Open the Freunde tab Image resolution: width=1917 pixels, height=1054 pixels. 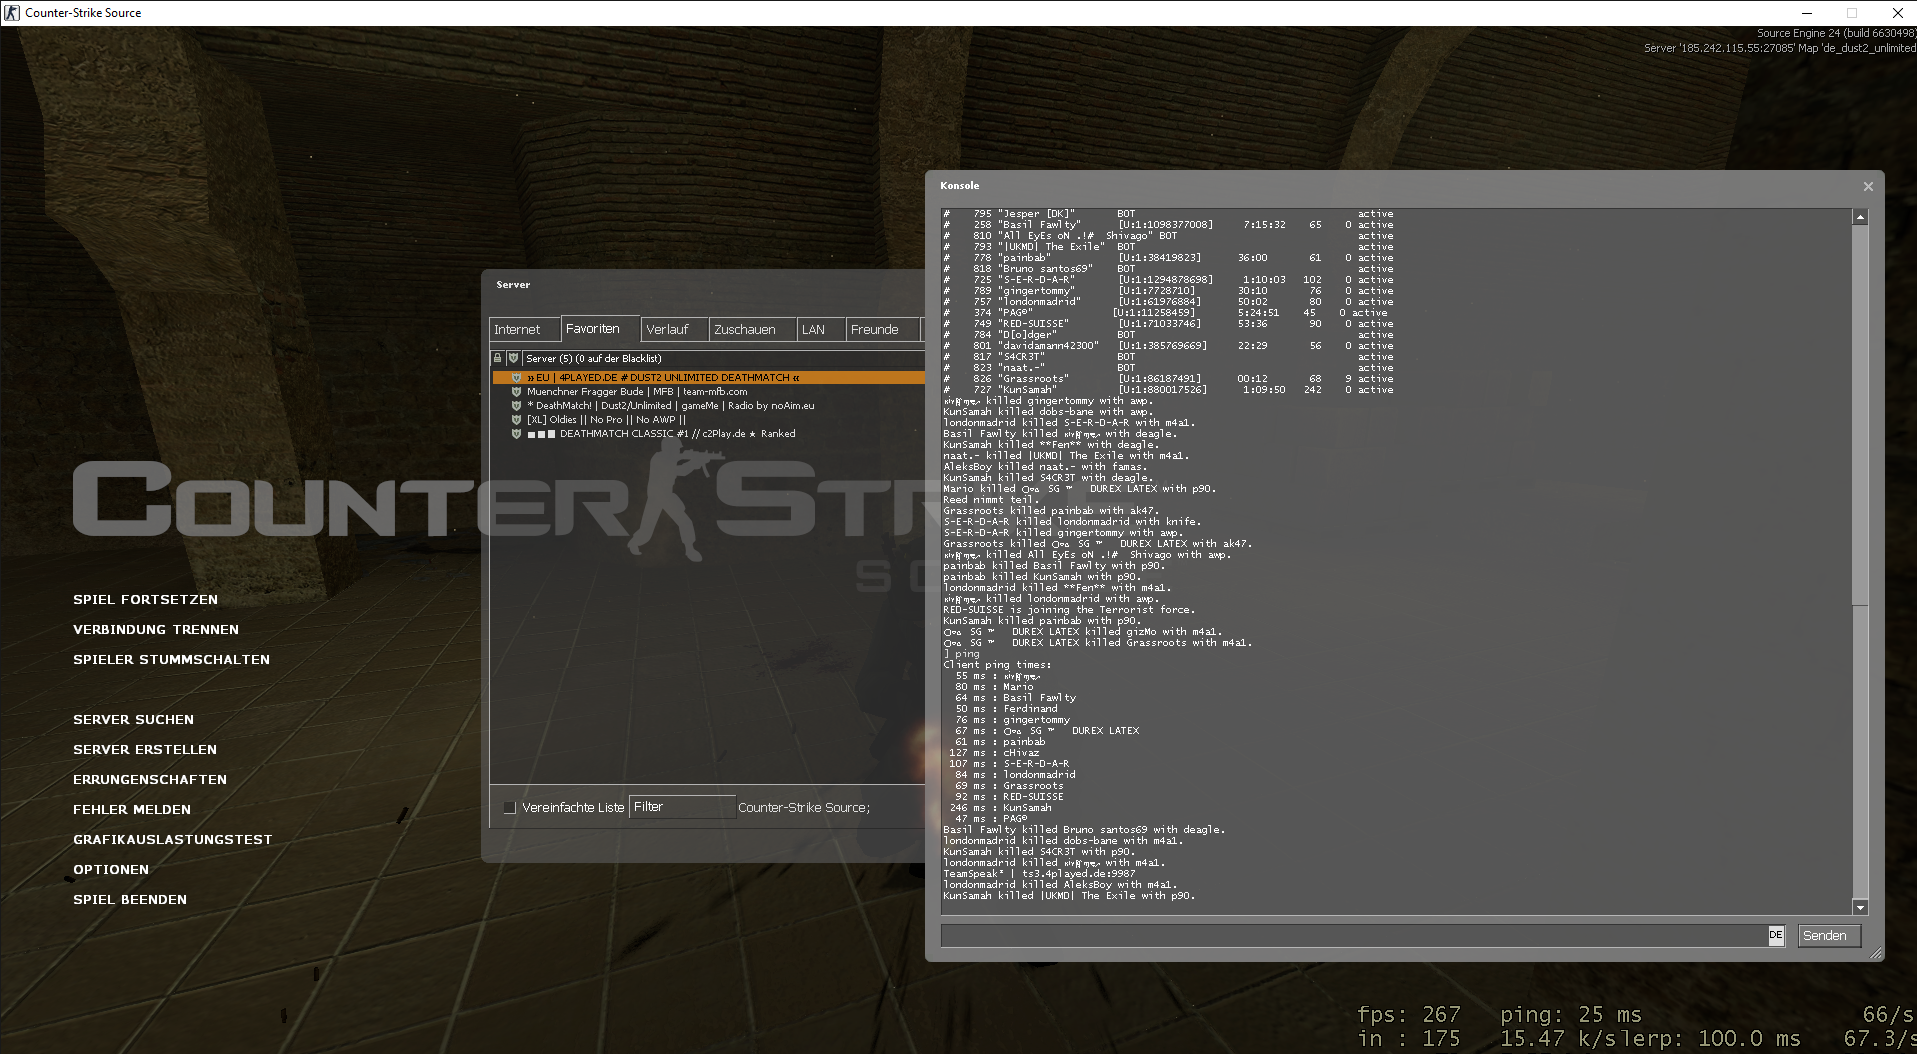coord(882,329)
